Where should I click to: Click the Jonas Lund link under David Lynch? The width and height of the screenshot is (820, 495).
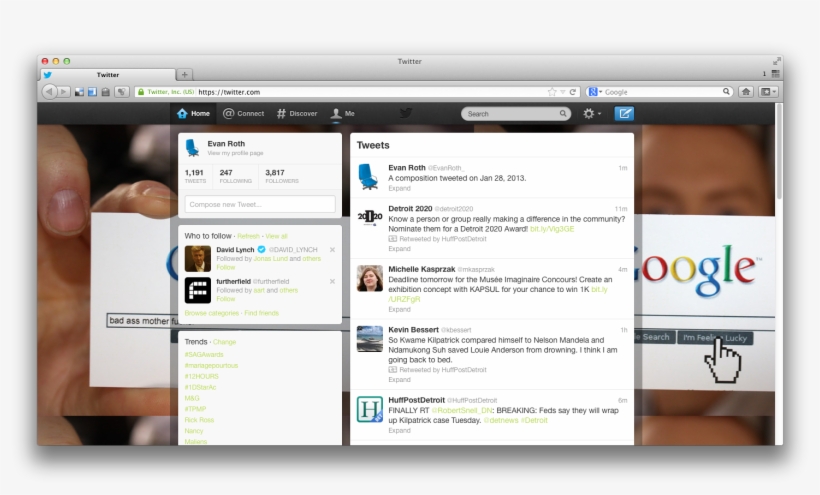pos(270,259)
